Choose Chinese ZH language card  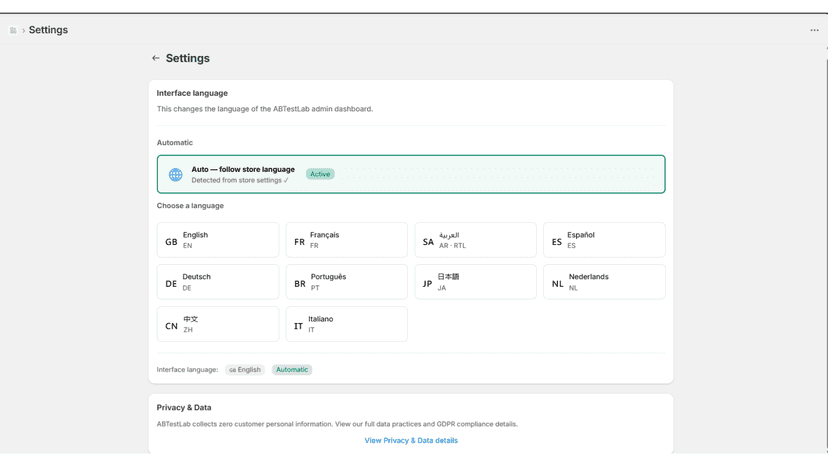tap(218, 324)
